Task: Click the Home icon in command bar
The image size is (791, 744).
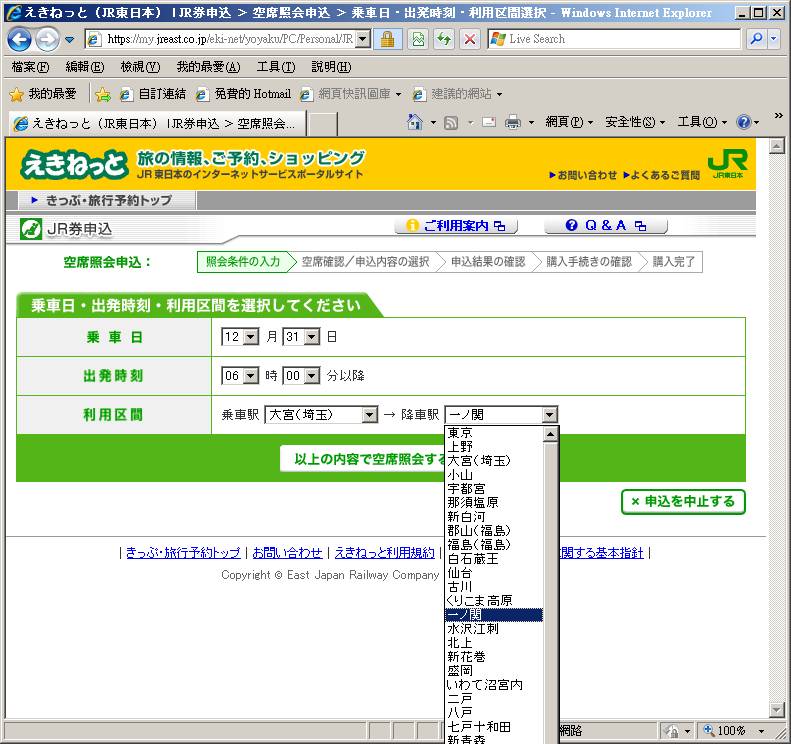Action: (415, 122)
